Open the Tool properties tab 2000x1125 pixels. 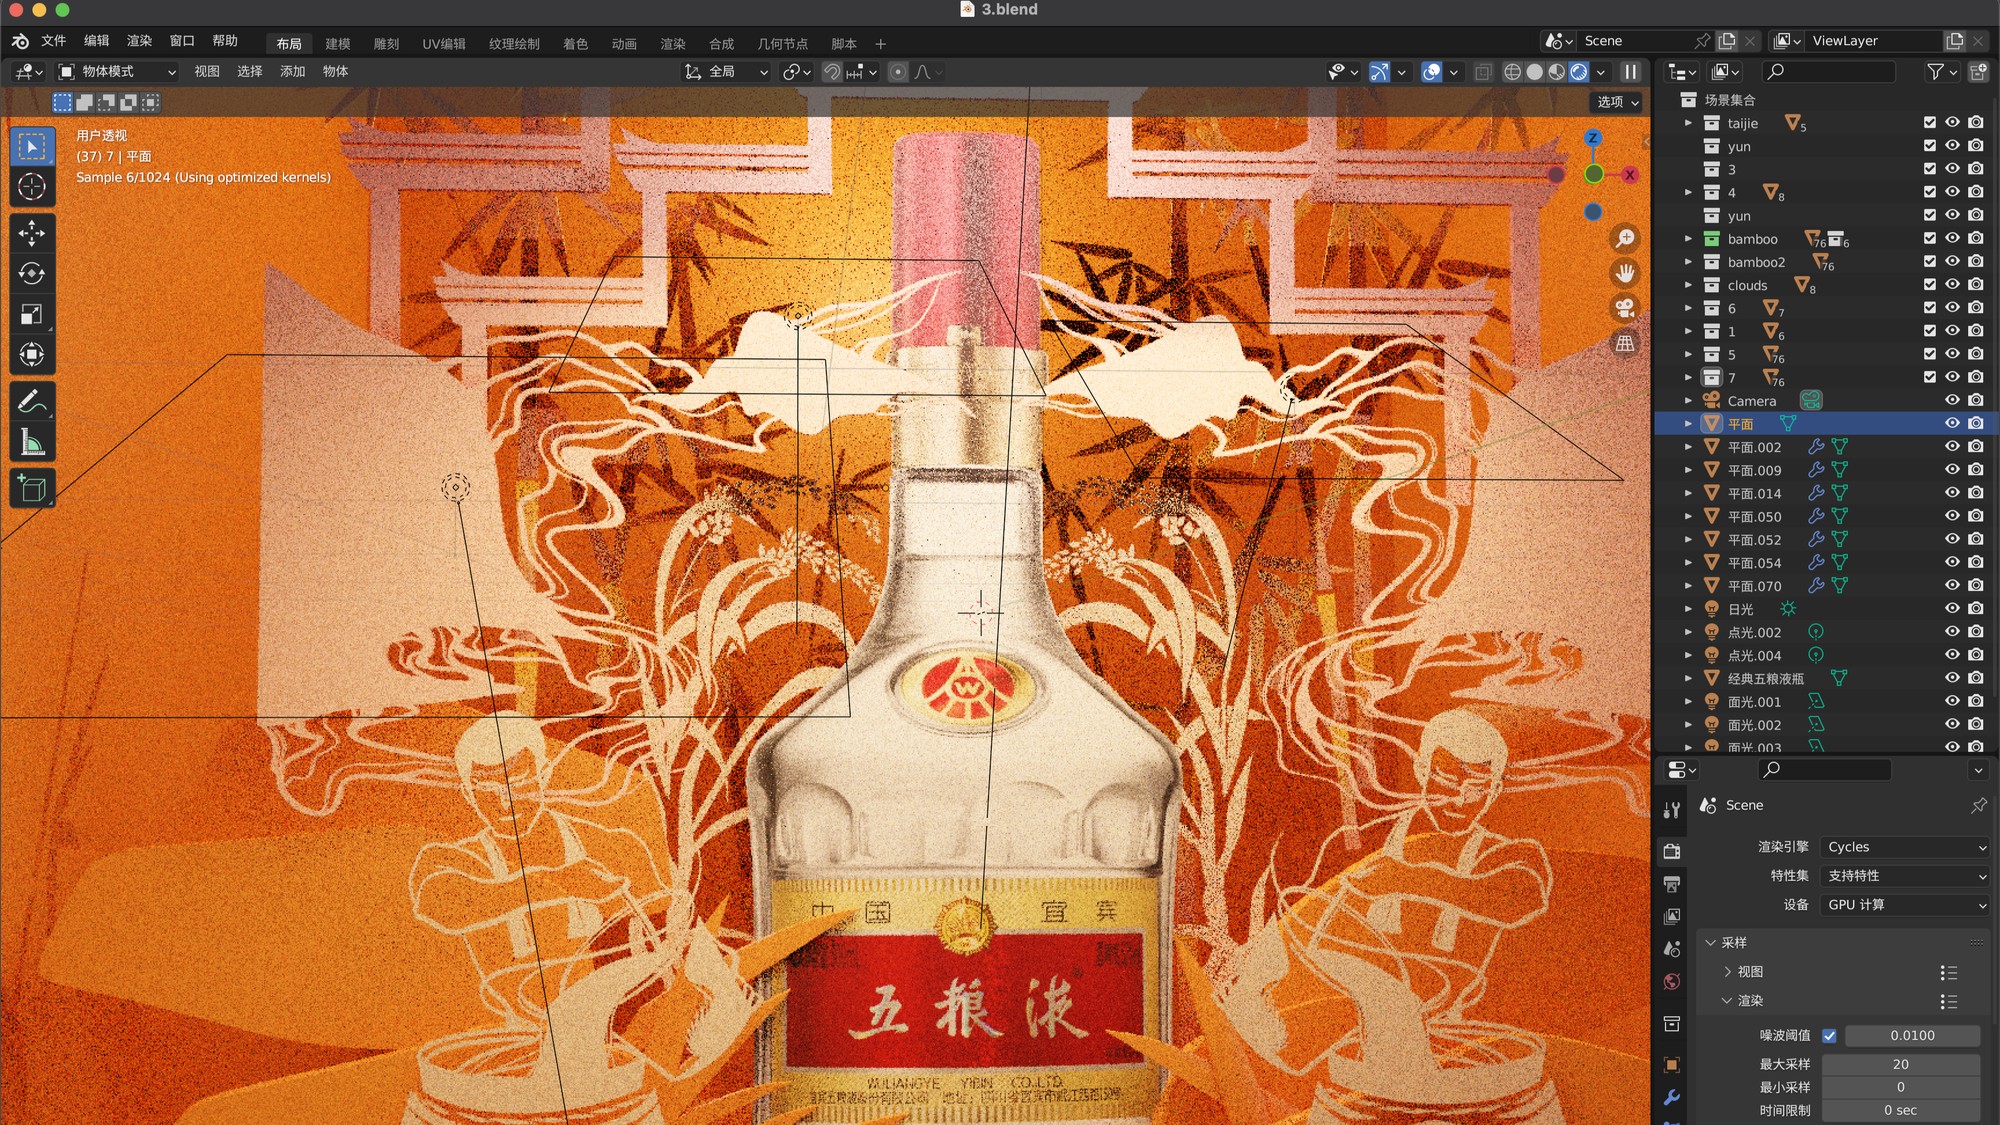pos(1672,811)
